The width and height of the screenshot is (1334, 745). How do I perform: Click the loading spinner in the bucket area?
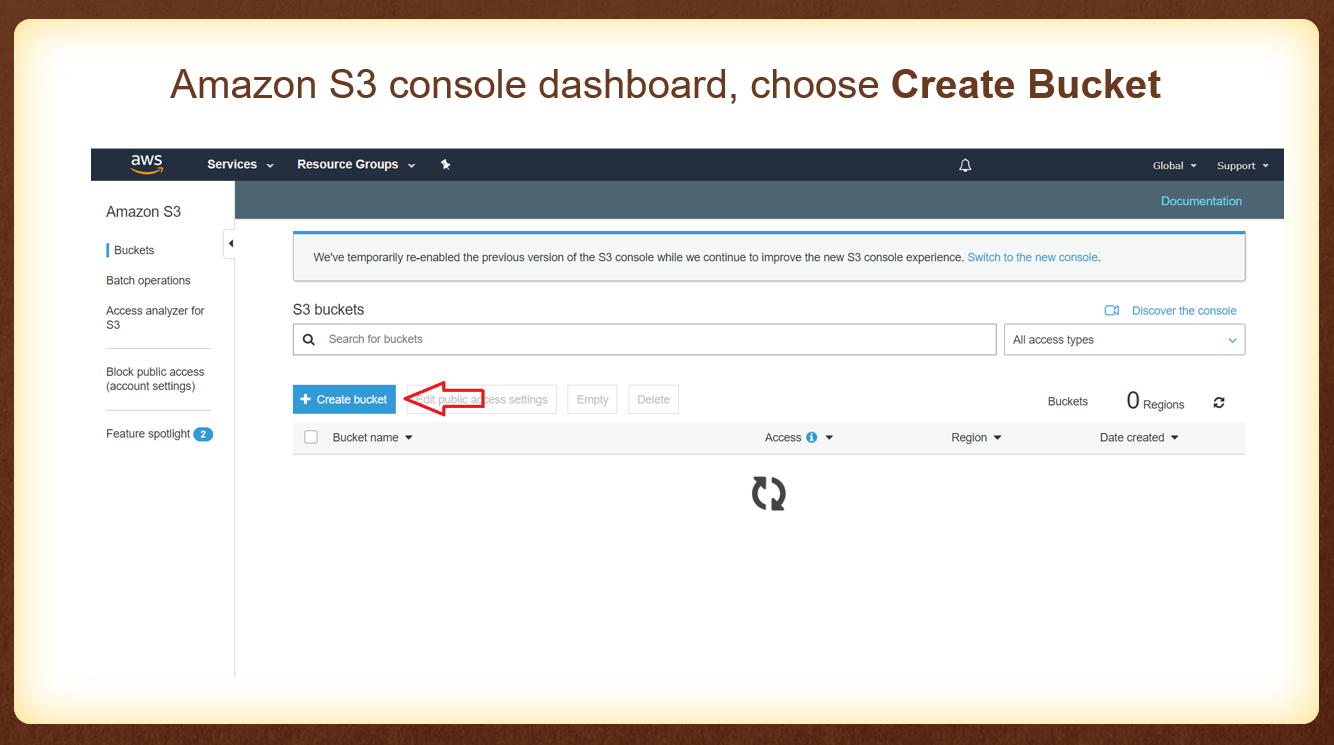click(x=768, y=492)
